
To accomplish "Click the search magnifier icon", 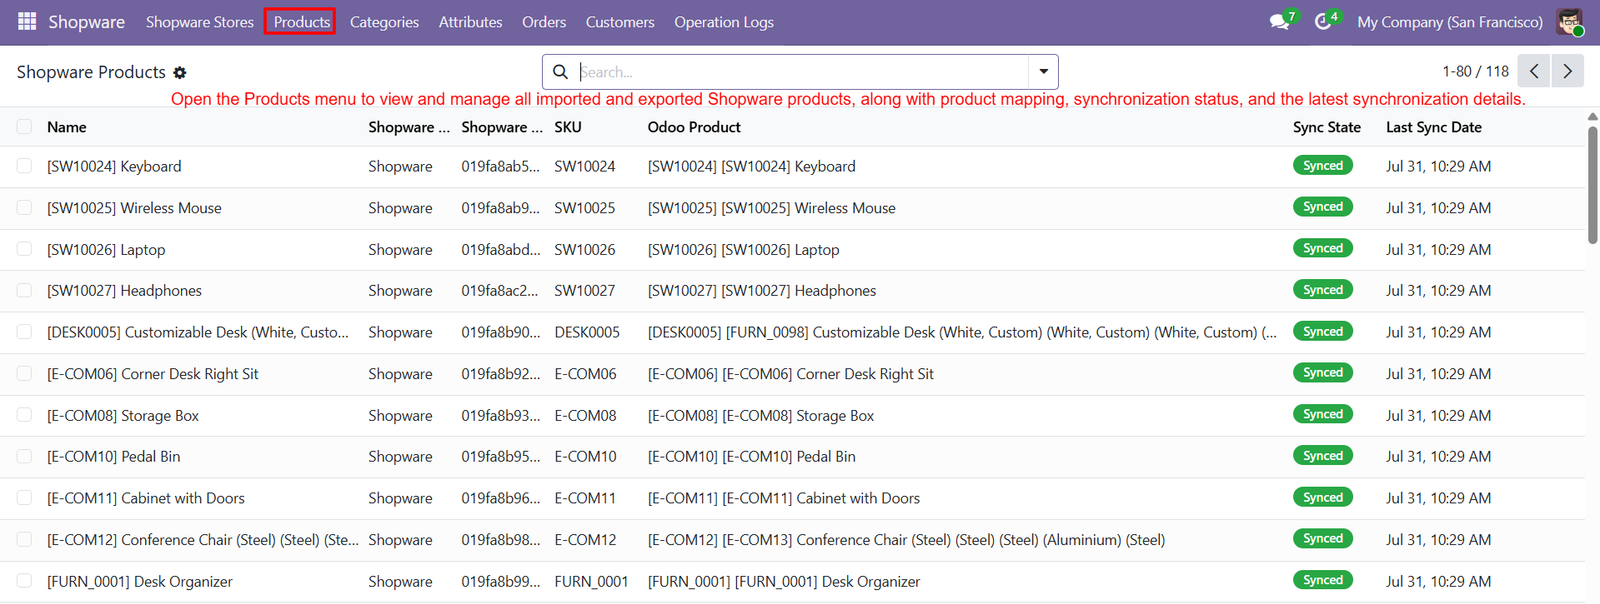I will tap(560, 72).
